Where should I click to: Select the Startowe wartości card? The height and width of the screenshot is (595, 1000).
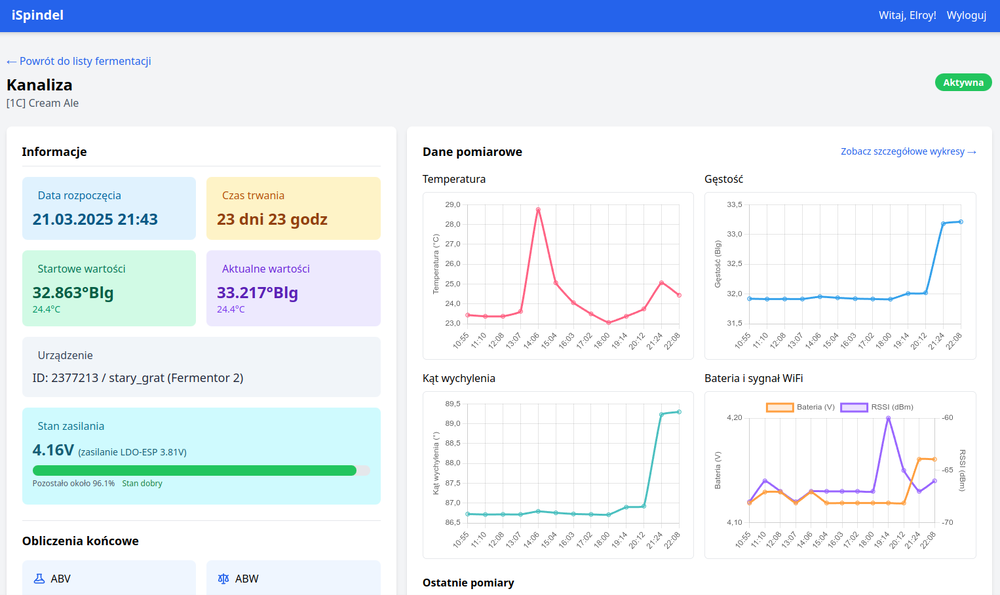(x=109, y=287)
